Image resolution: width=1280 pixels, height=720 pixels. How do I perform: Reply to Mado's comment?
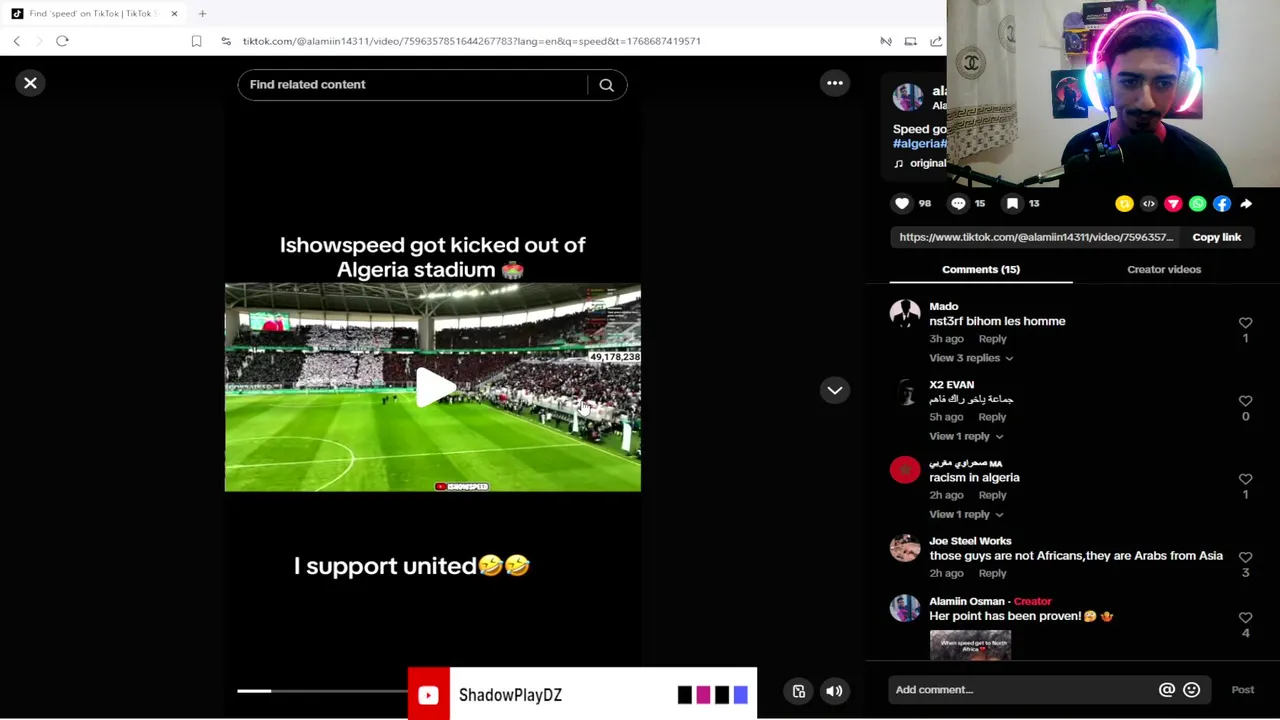[x=992, y=339]
